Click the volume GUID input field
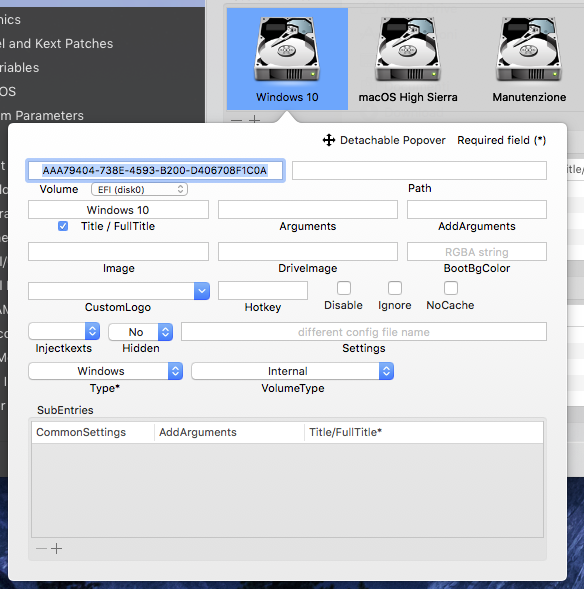Screen dimensions: 584x589 (x=155, y=171)
